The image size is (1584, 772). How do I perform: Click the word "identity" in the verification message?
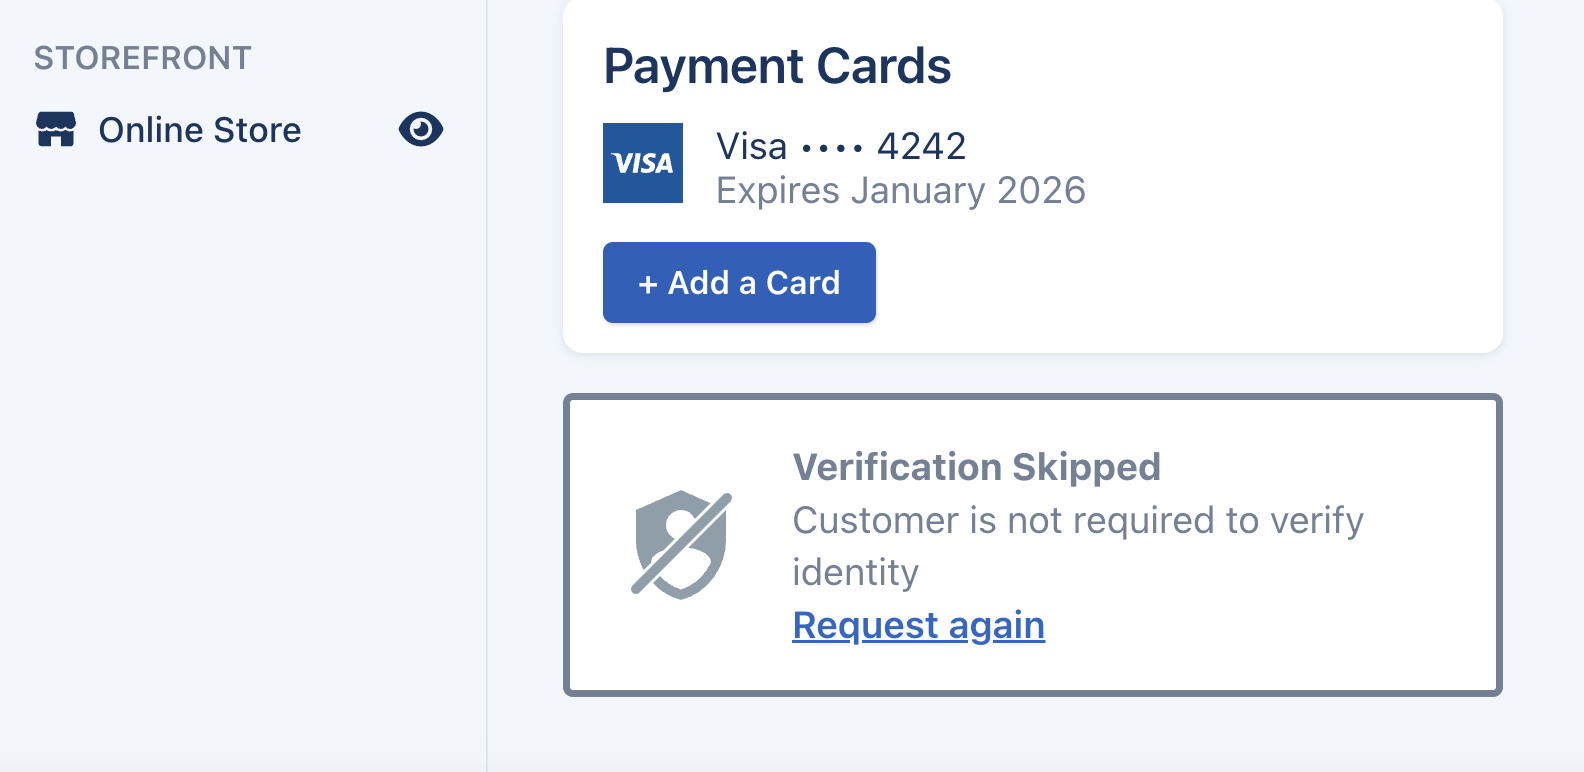point(855,572)
